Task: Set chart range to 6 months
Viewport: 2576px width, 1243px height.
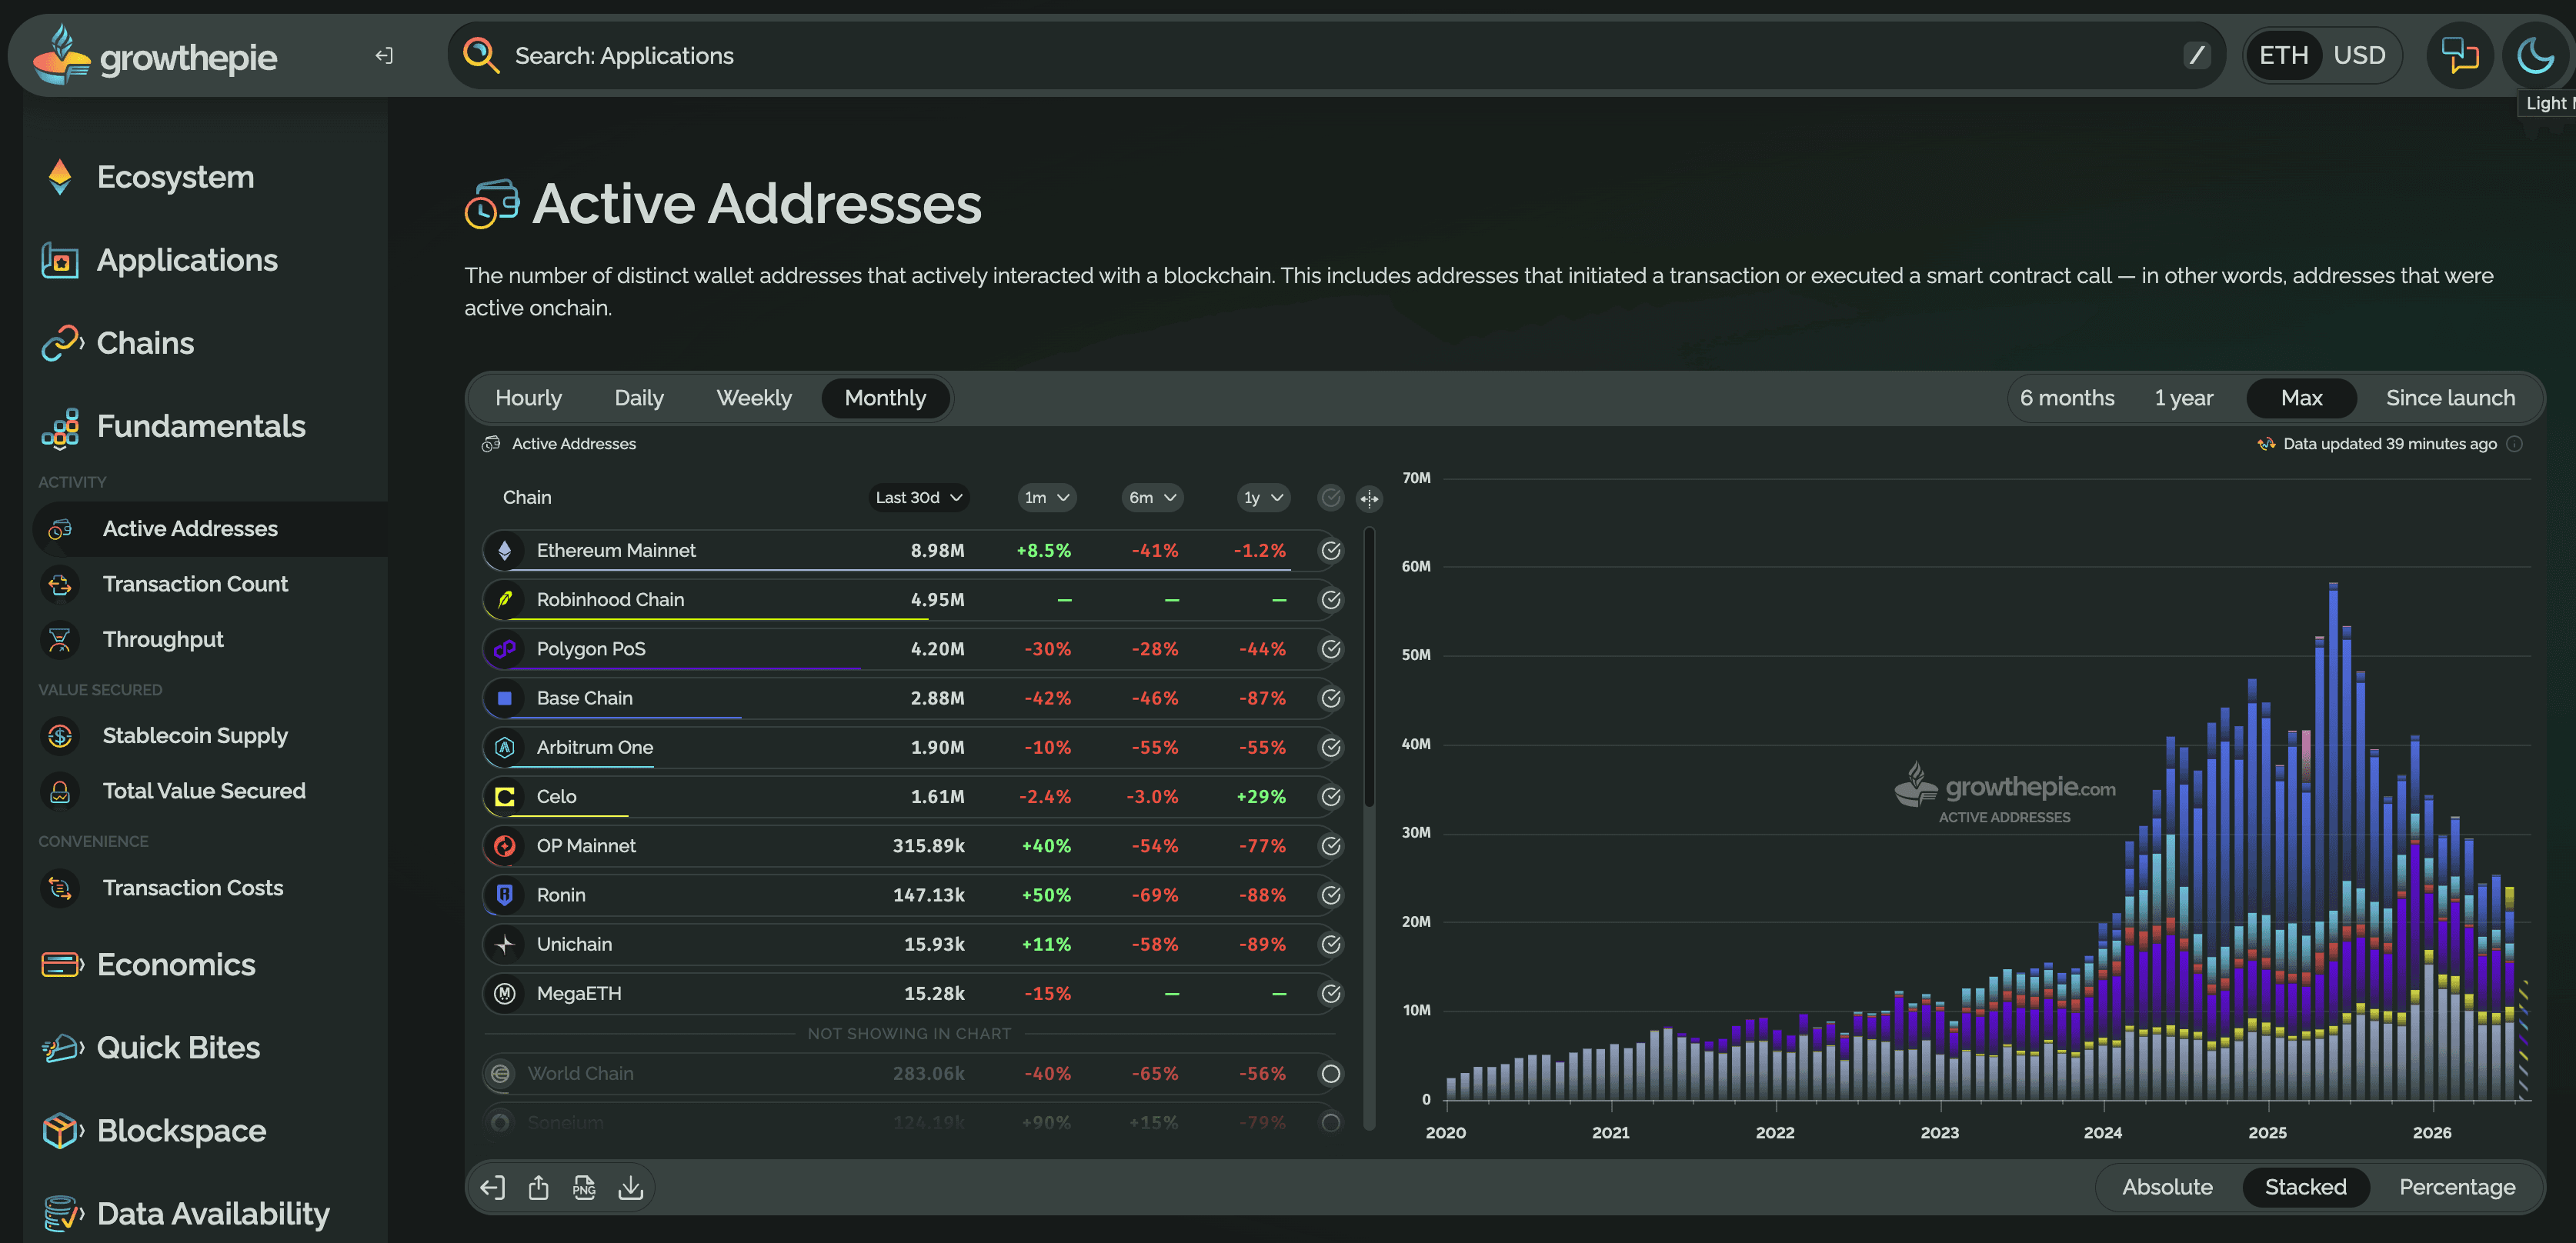Action: pos(2067,398)
